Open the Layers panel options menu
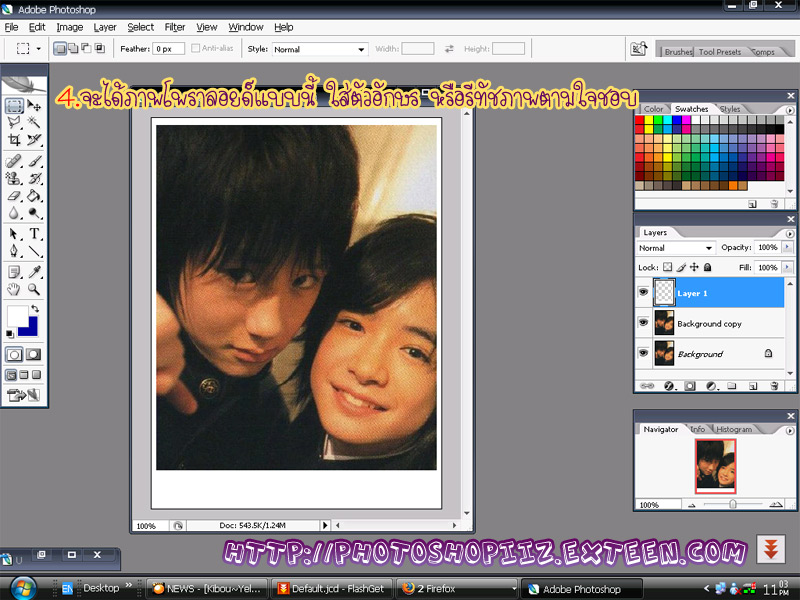The width and height of the screenshot is (800, 600). [790, 233]
